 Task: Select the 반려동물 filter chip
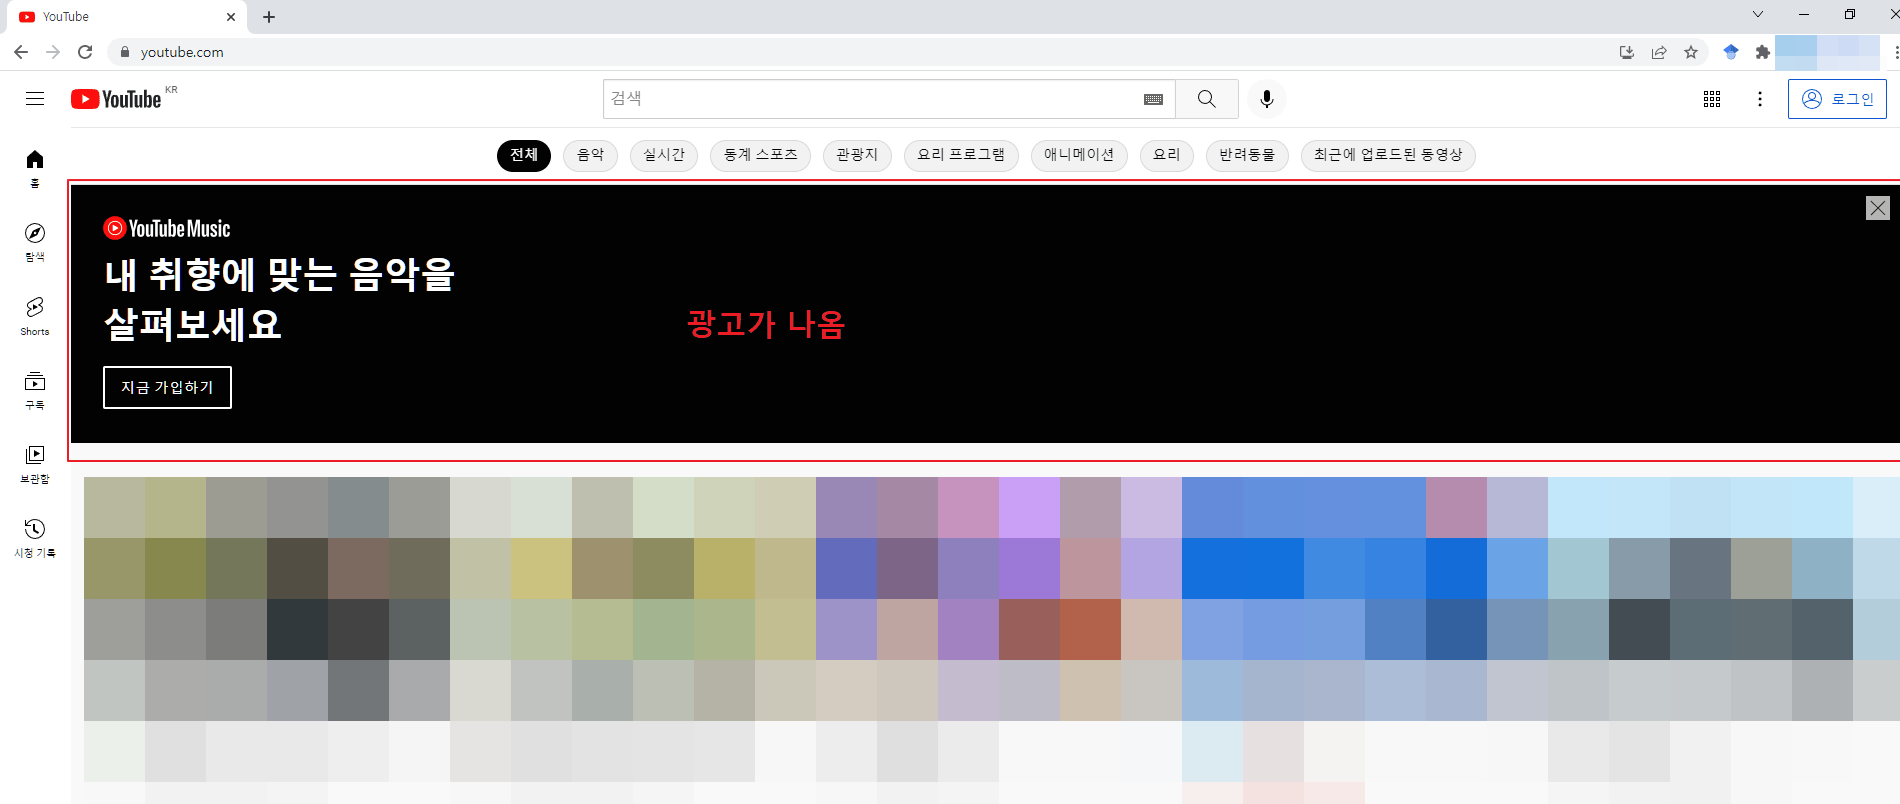coord(1247,155)
